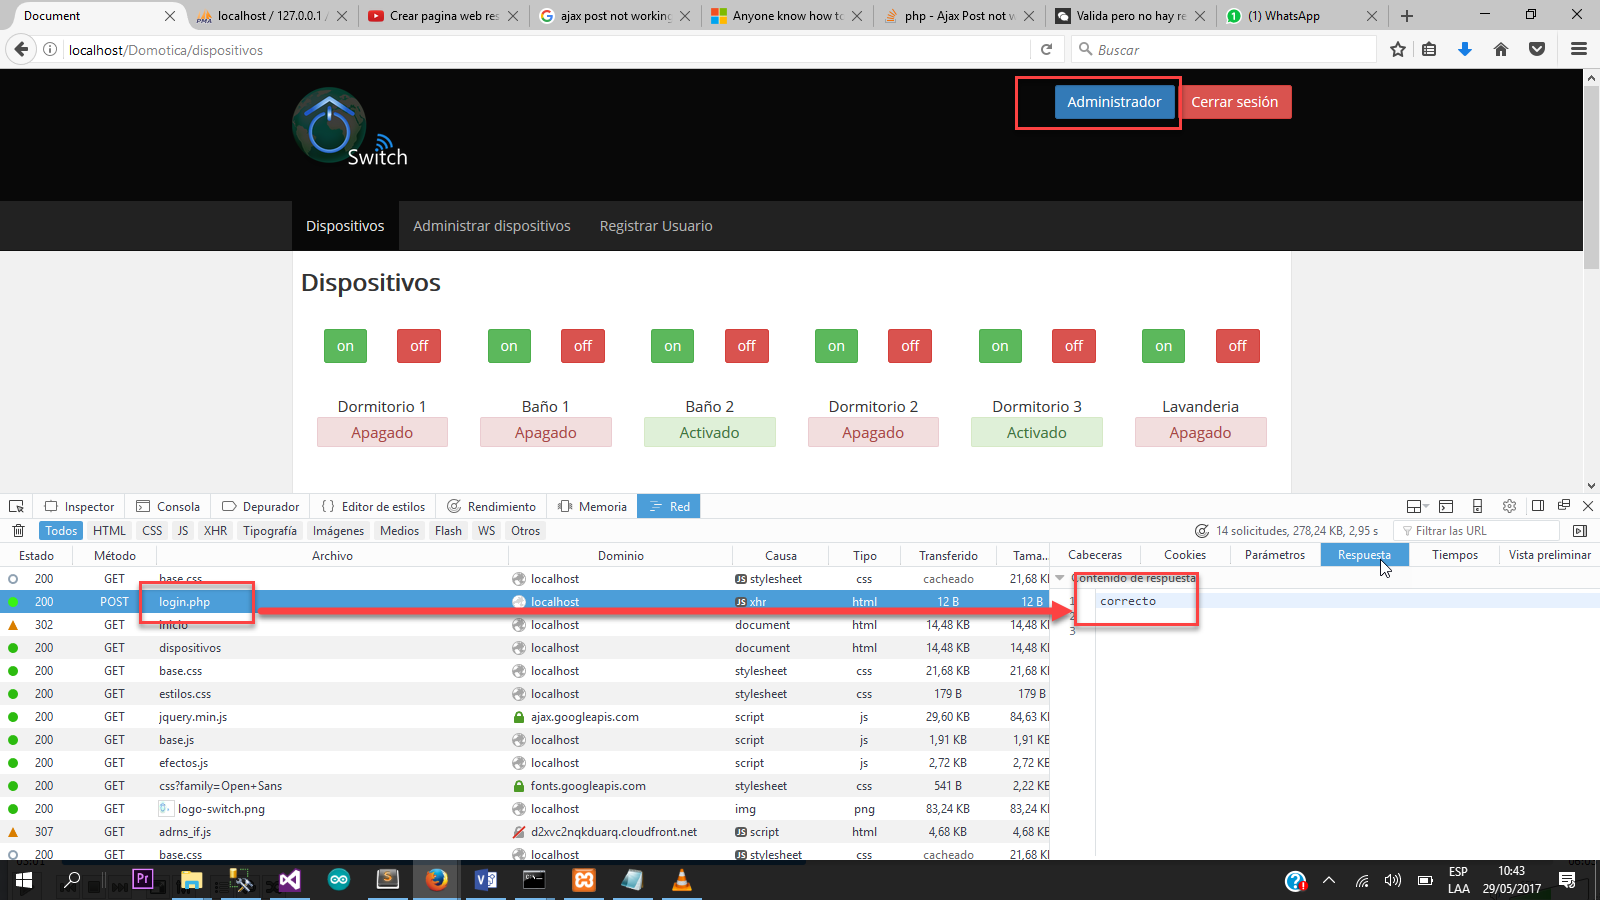1600x900 pixels.
Task: Reload the page with the refresh icon
Action: point(1046,49)
